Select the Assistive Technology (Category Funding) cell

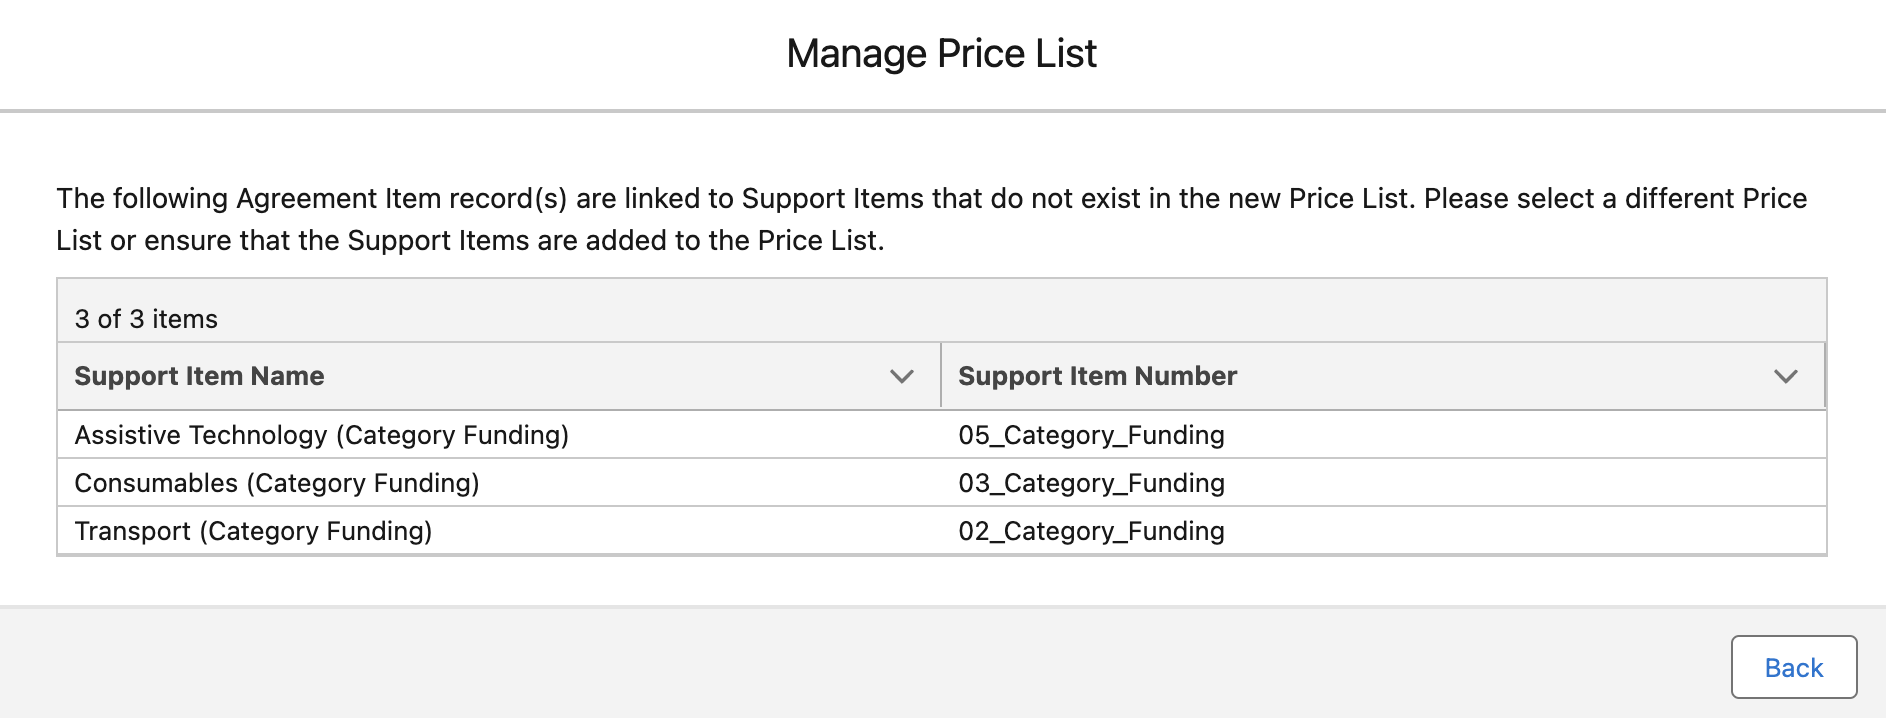[321, 435]
